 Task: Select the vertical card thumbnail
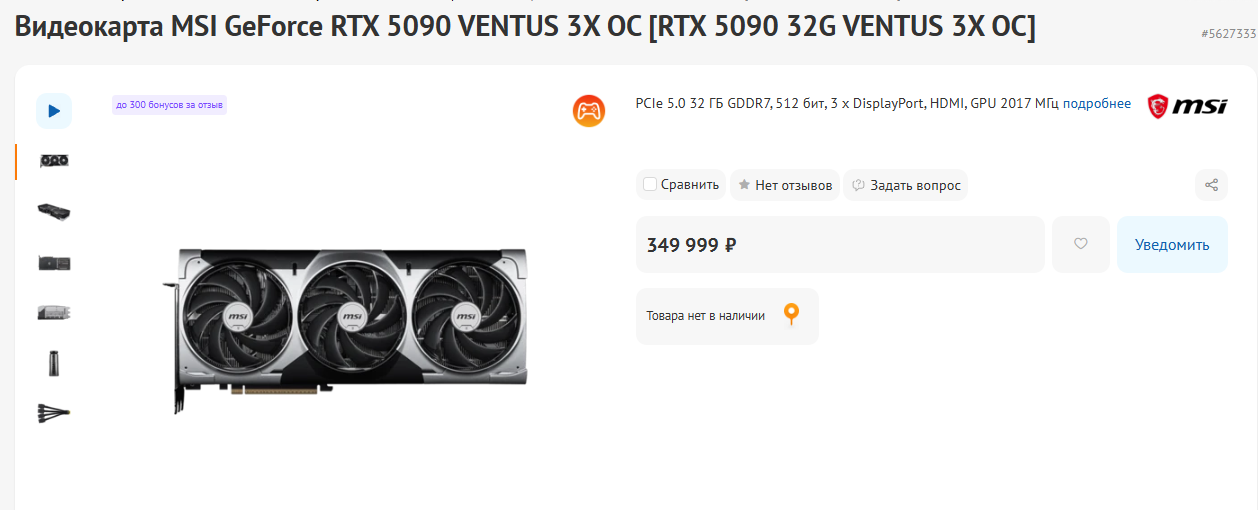click(x=54, y=363)
